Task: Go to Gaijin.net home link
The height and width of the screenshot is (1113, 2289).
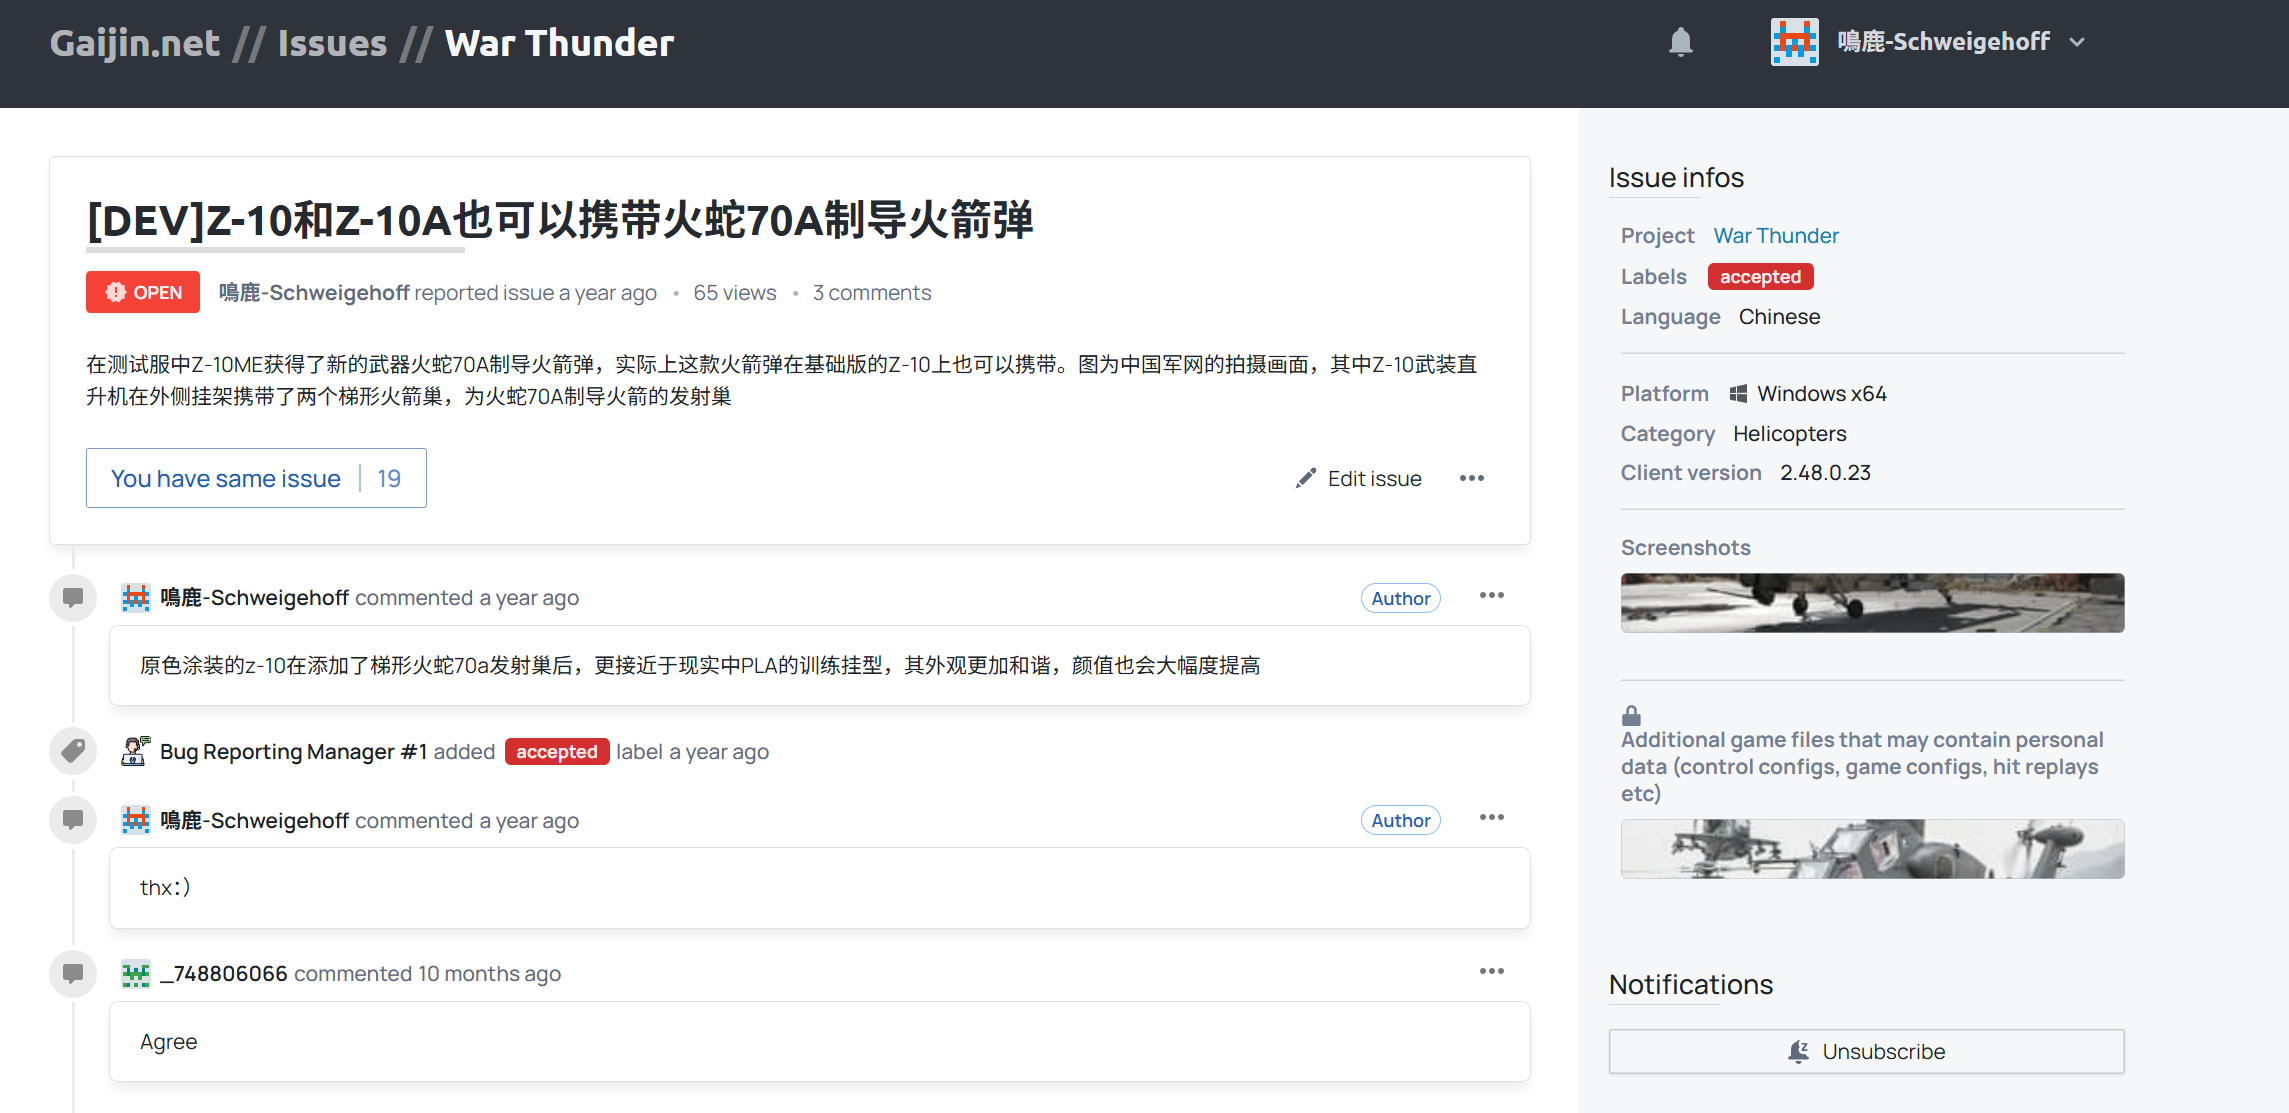Action: [x=134, y=43]
